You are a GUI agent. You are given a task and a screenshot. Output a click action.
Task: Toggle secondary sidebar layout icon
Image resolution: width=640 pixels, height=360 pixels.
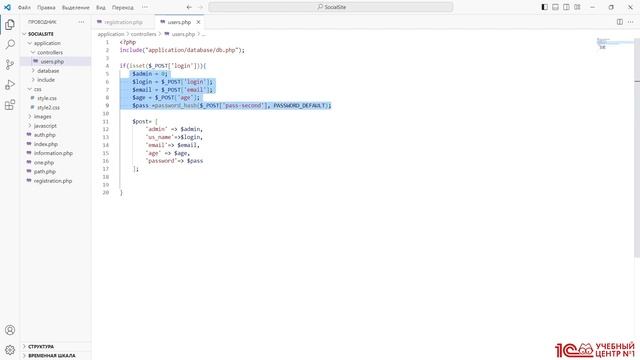pos(566,7)
